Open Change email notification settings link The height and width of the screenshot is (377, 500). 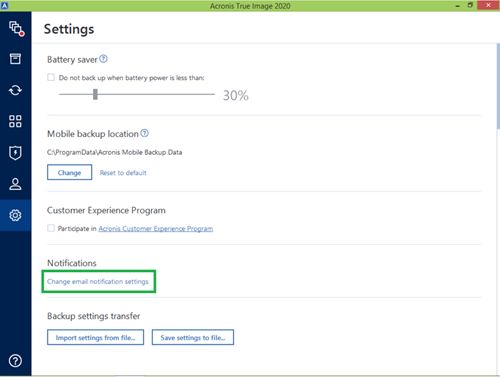98,281
